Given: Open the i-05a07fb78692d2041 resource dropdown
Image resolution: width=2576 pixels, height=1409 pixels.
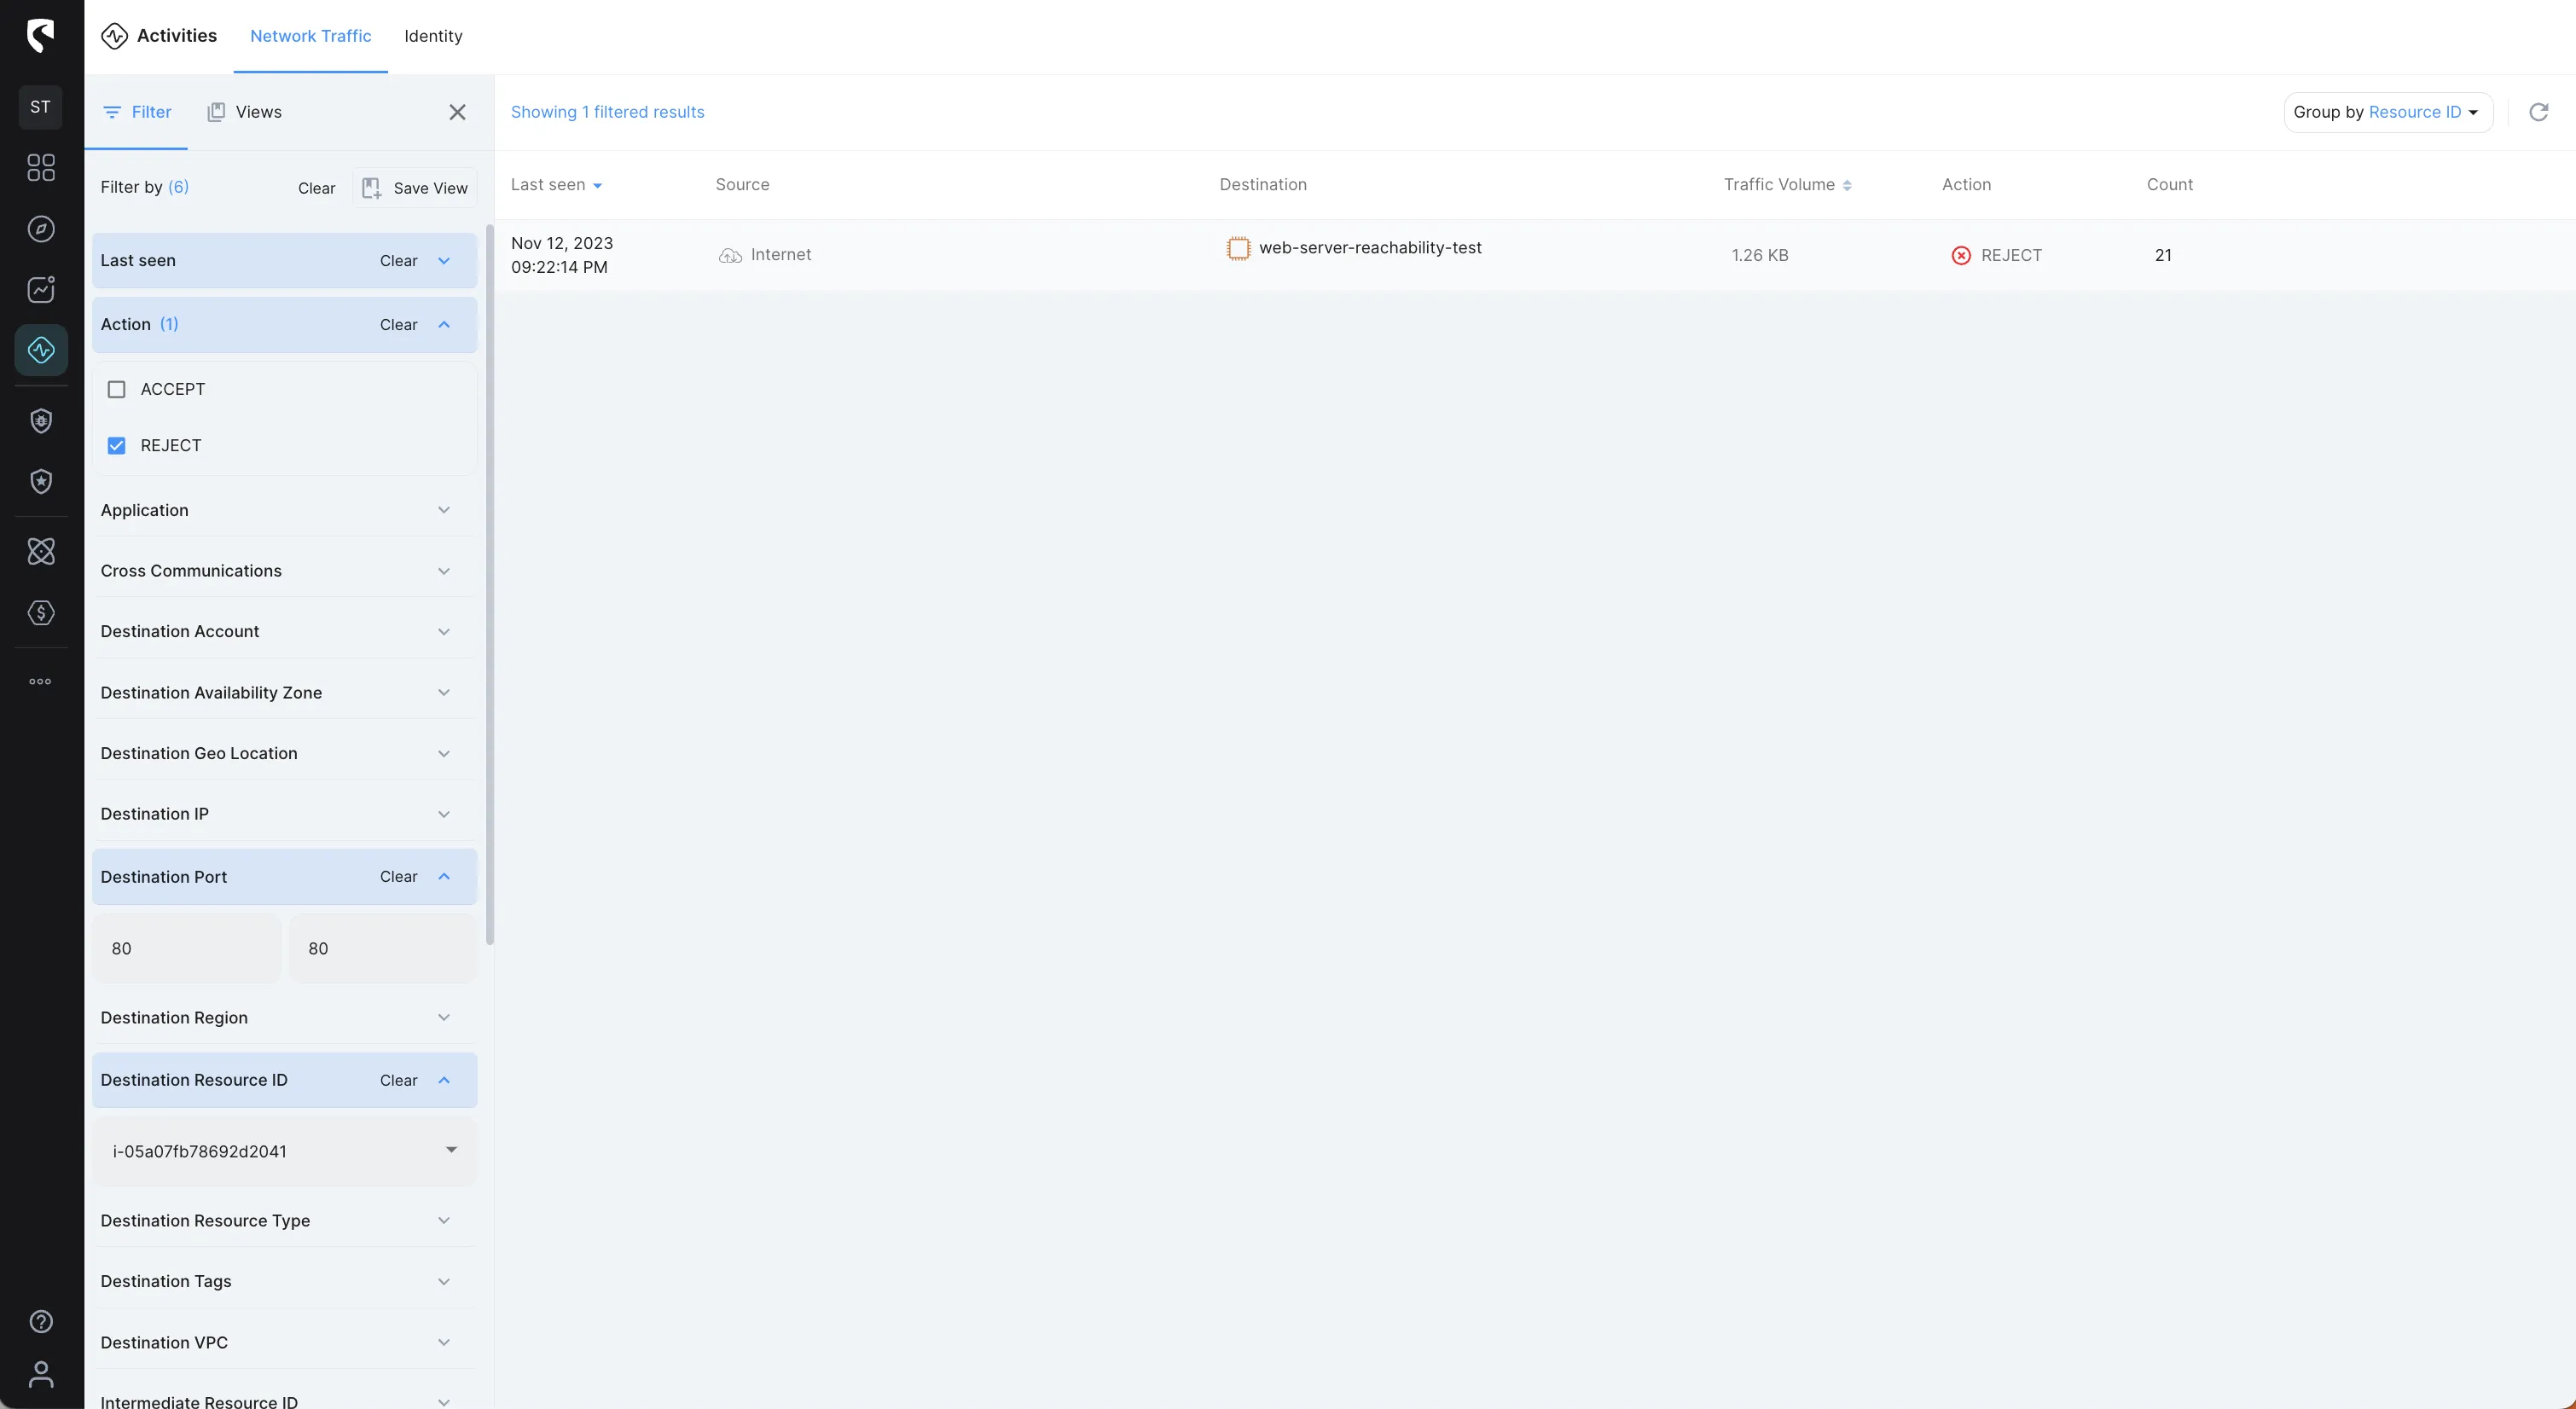Looking at the screenshot, I should click(x=285, y=1151).
